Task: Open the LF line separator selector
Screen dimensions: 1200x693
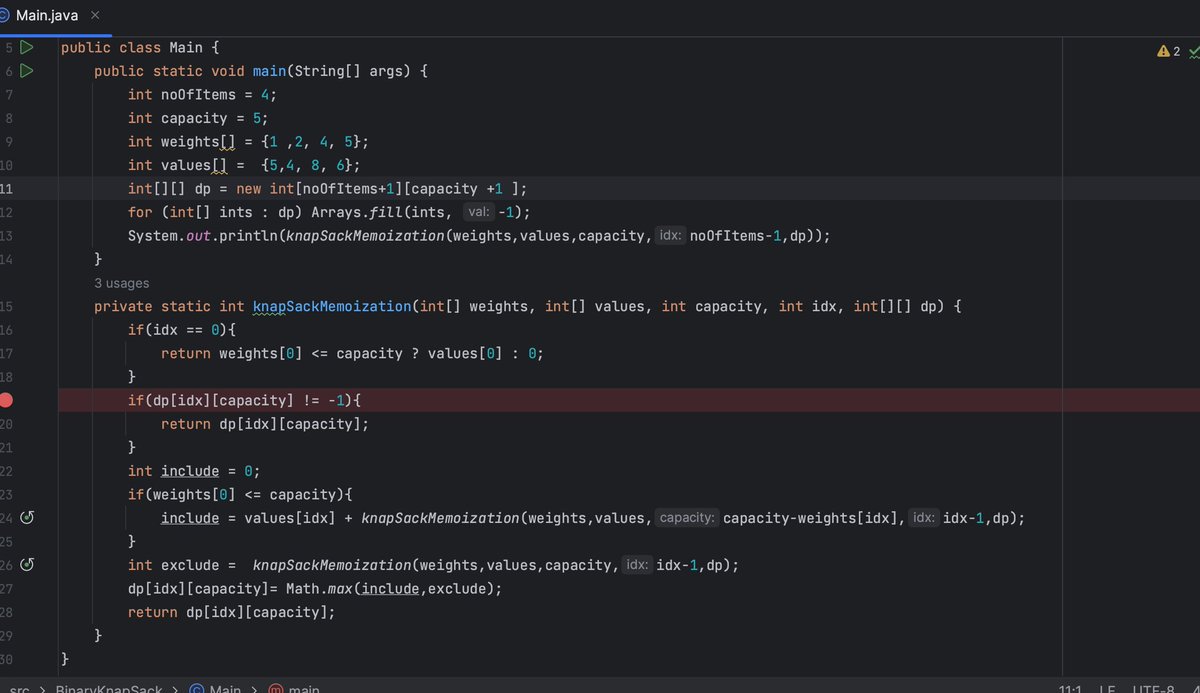Action: 1107,688
